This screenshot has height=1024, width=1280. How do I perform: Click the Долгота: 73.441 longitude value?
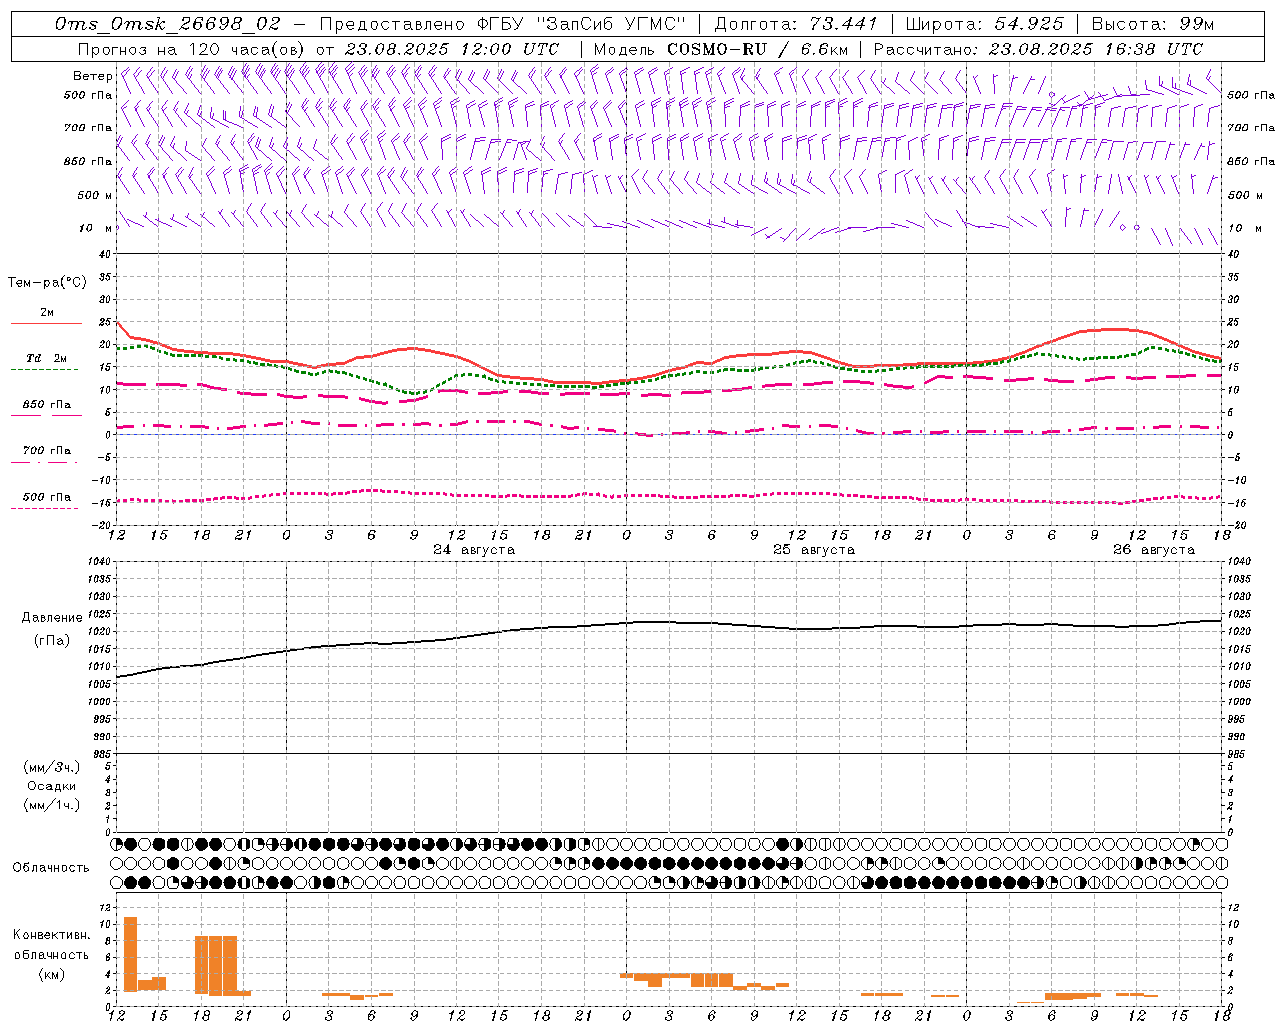[x=796, y=24]
